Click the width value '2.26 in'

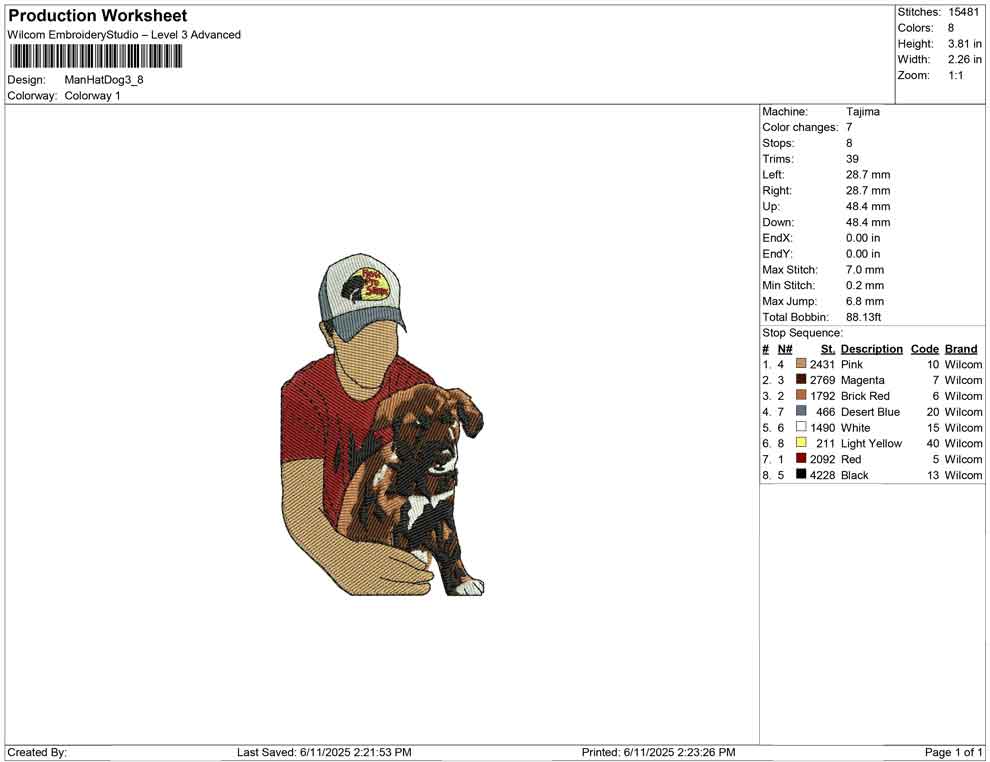pyautogui.click(x=965, y=59)
